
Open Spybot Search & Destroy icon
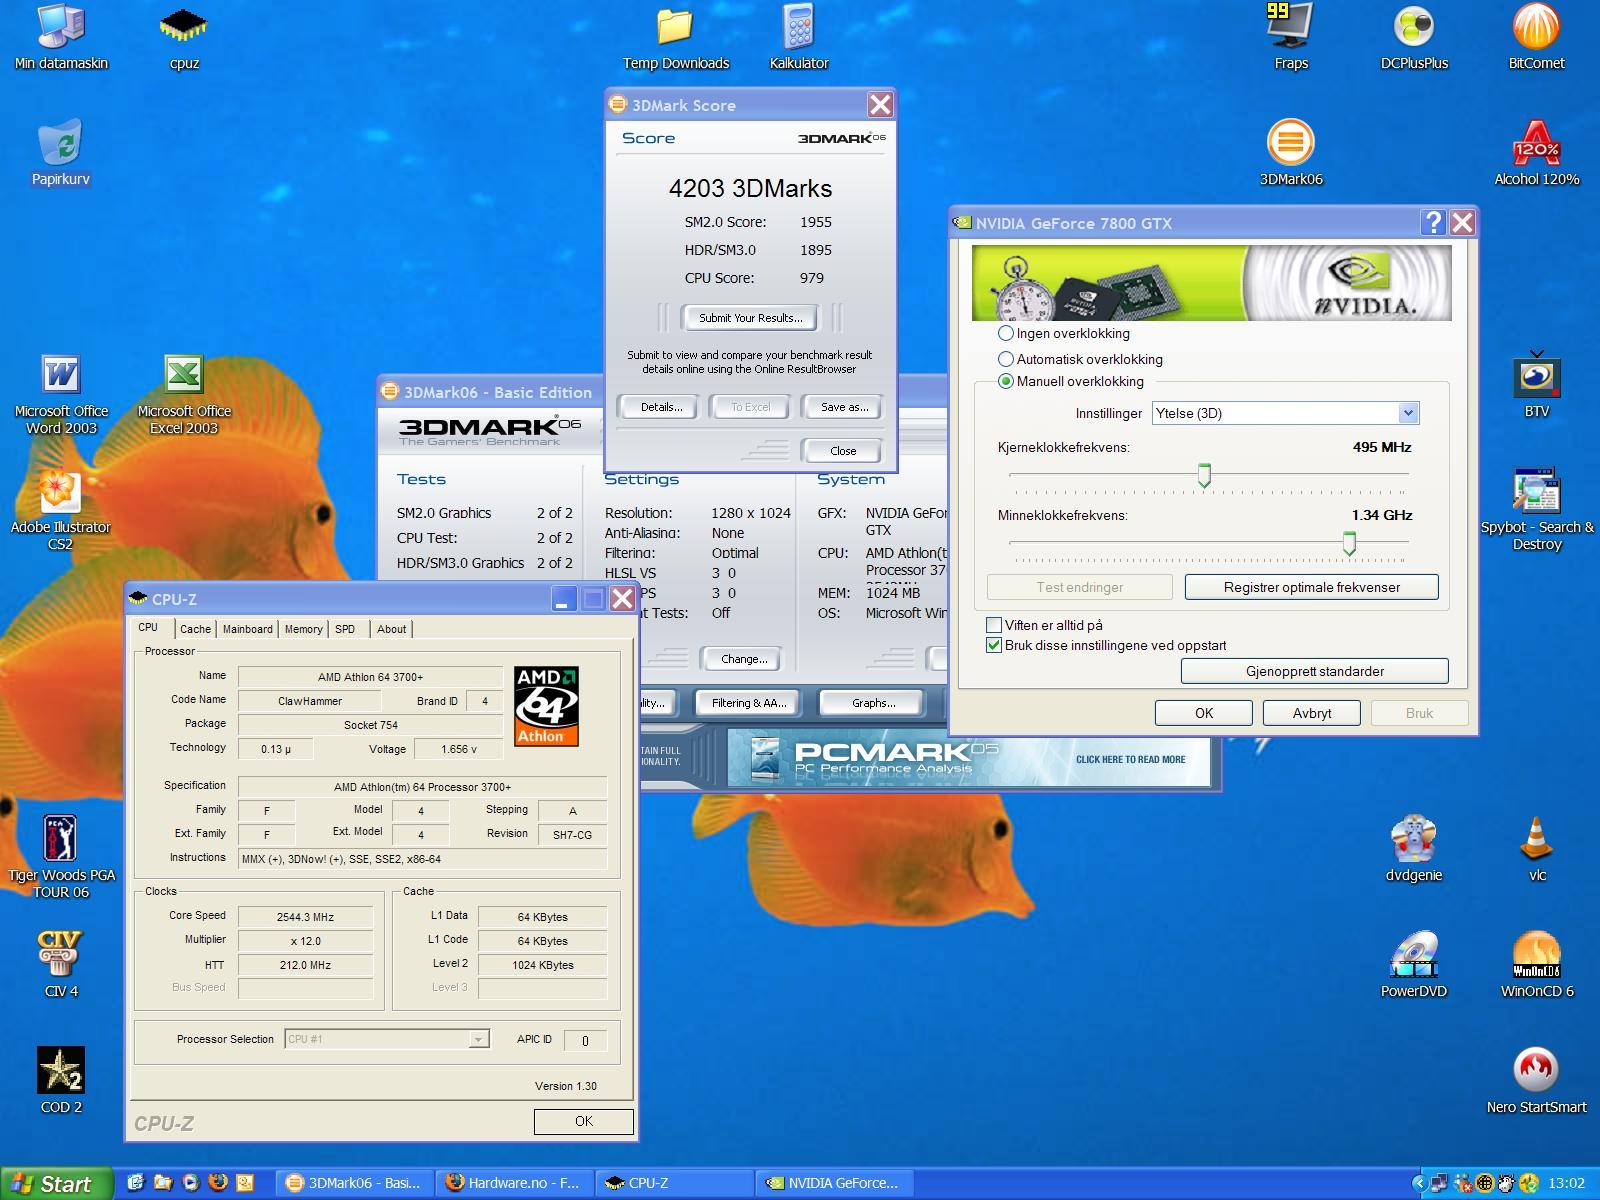tap(1537, 511)
